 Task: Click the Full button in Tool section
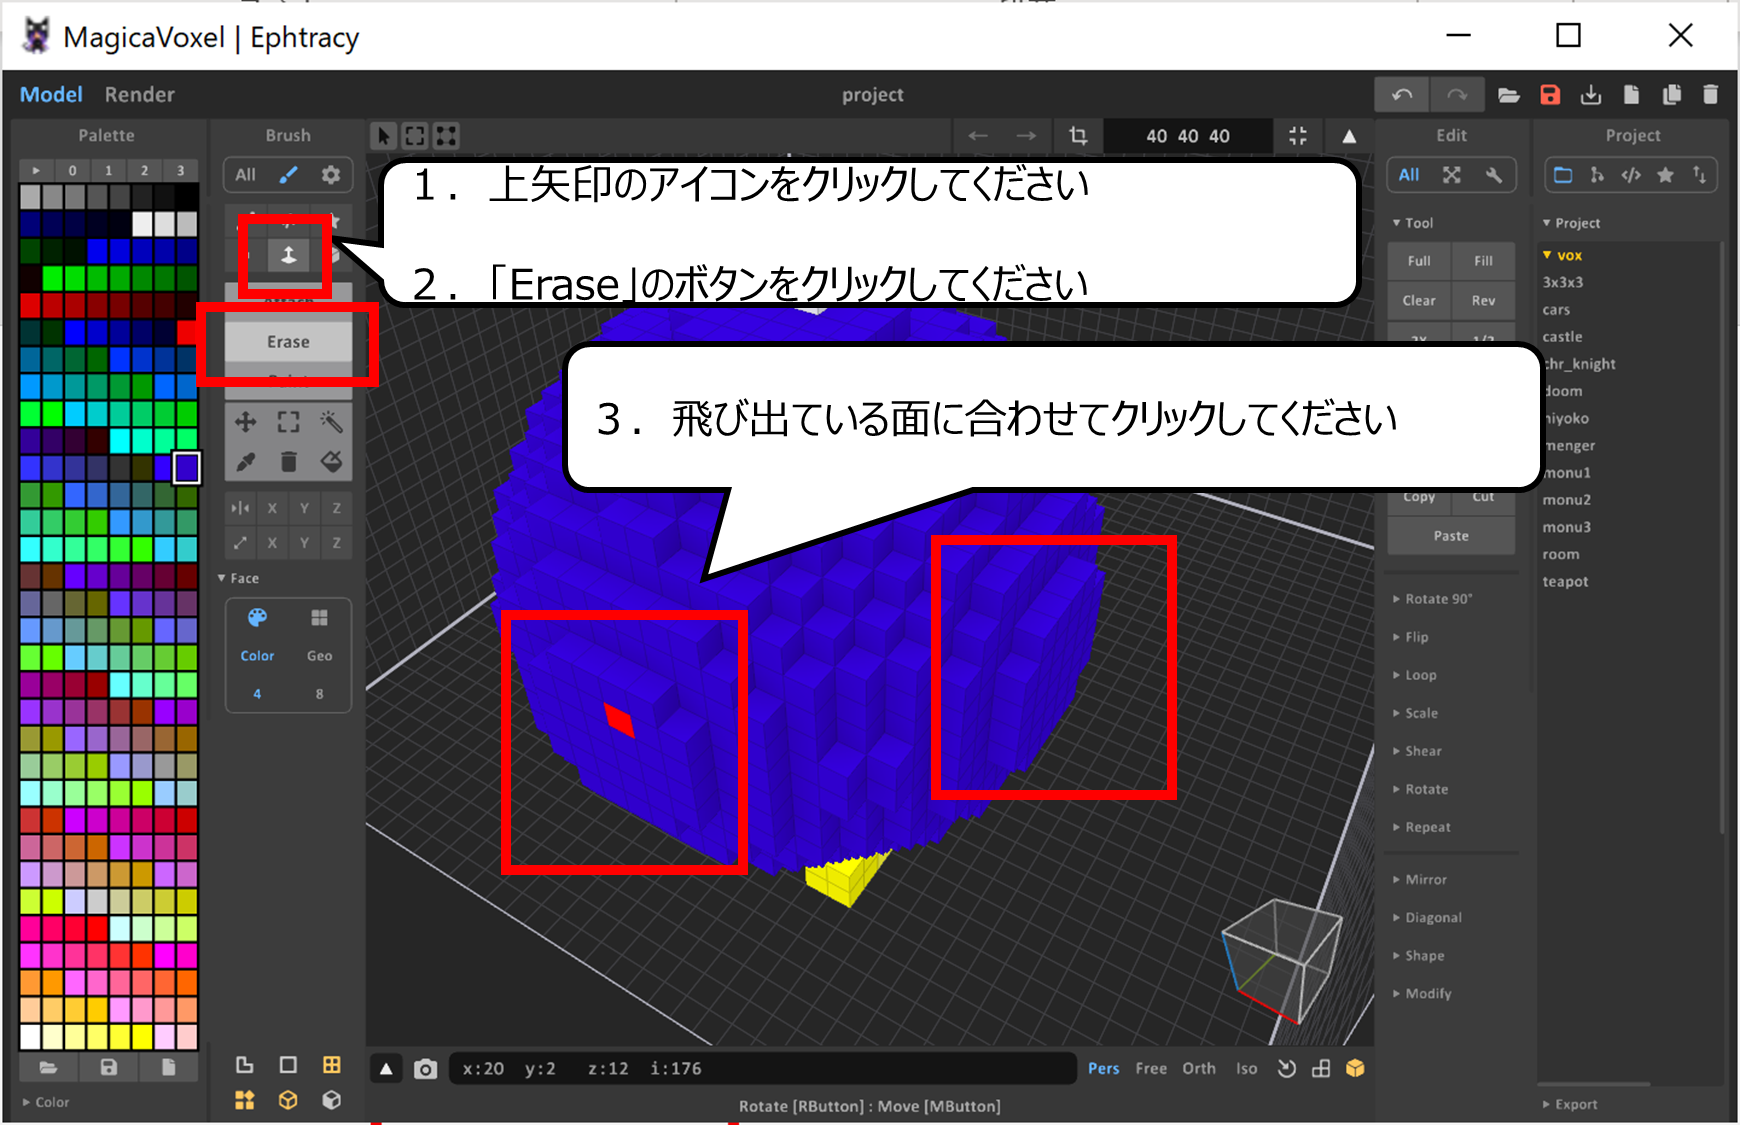1419,261
